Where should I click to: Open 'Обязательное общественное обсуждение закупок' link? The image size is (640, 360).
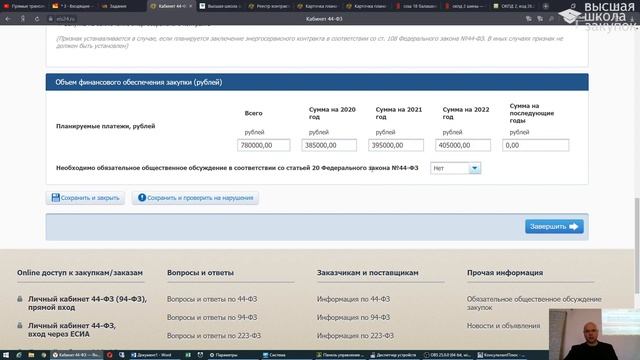tap(534, 303)
